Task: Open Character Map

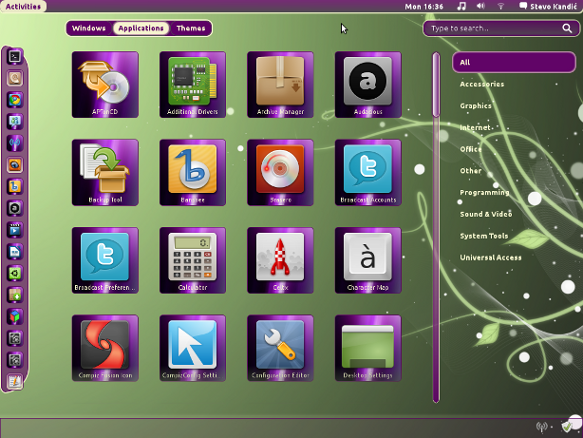Action: tap(368, 260)
